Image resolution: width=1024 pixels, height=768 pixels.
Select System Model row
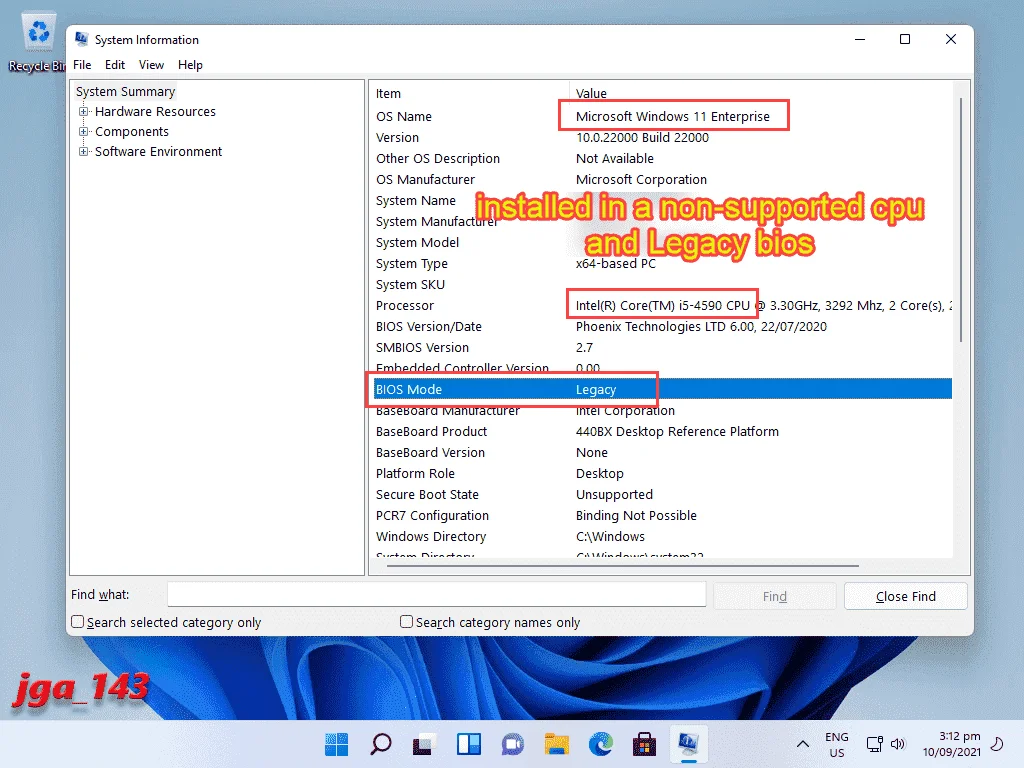tap(661, 242)
